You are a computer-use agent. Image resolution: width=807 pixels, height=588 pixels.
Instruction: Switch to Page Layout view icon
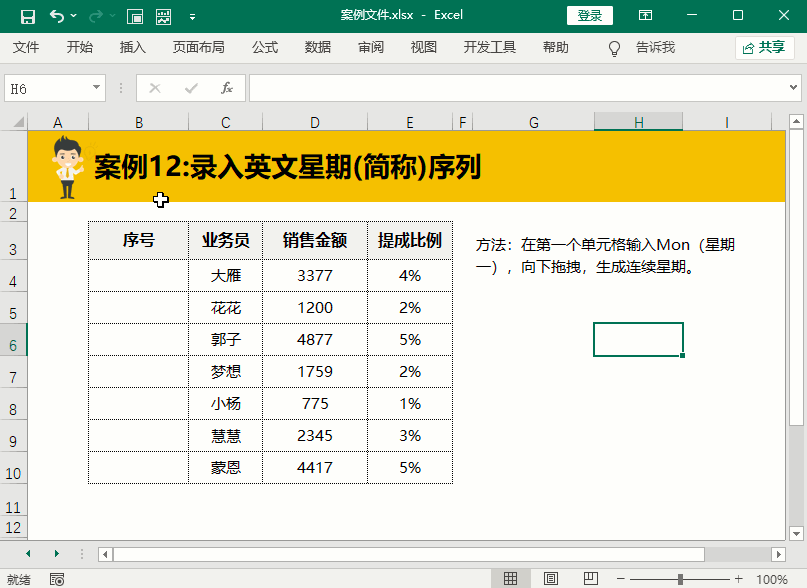550,579
